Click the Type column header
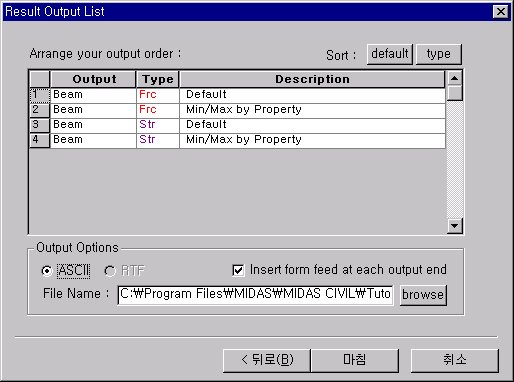 click(x=158, y=79)
